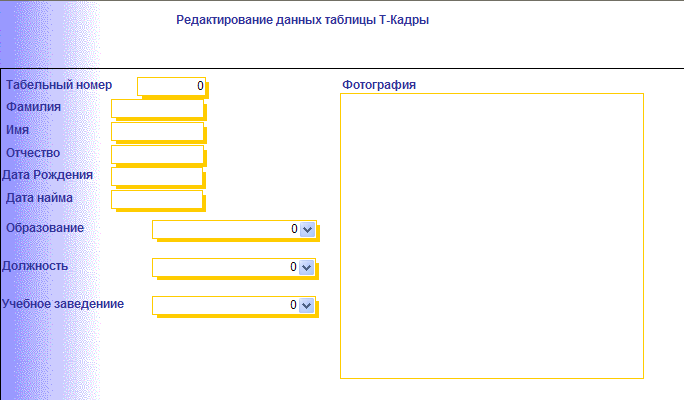Click the empty Фотография image frame
This screenshot has width=684, height=400.
click(491, 236)
